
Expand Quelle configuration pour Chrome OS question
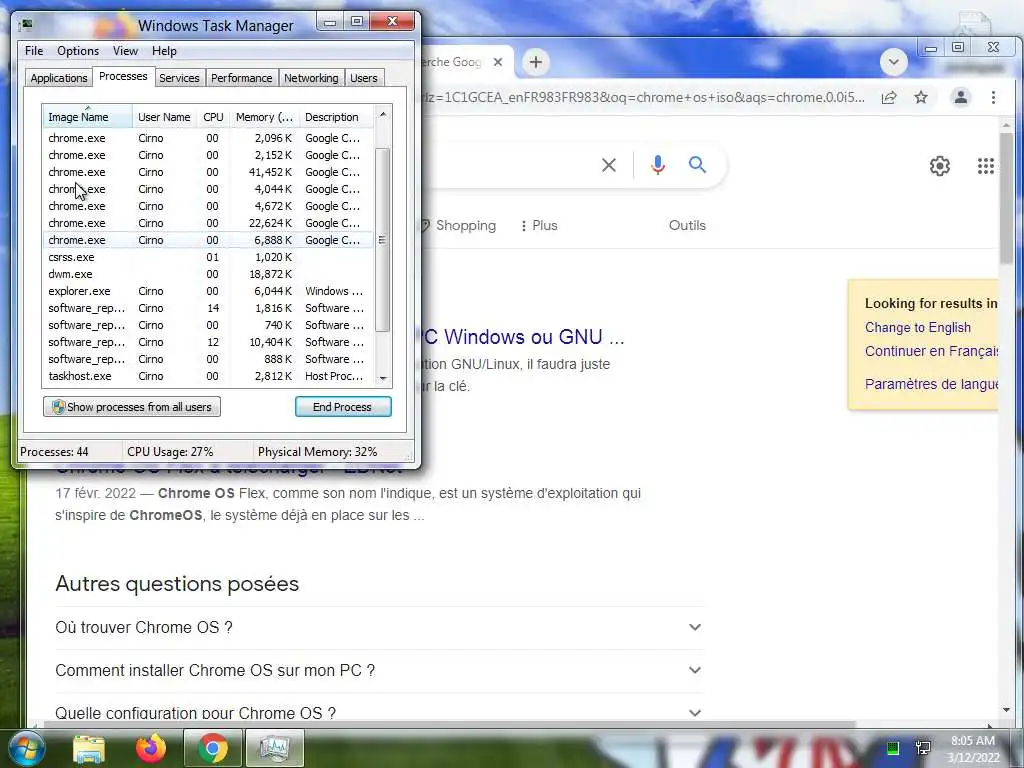[379, 711]
